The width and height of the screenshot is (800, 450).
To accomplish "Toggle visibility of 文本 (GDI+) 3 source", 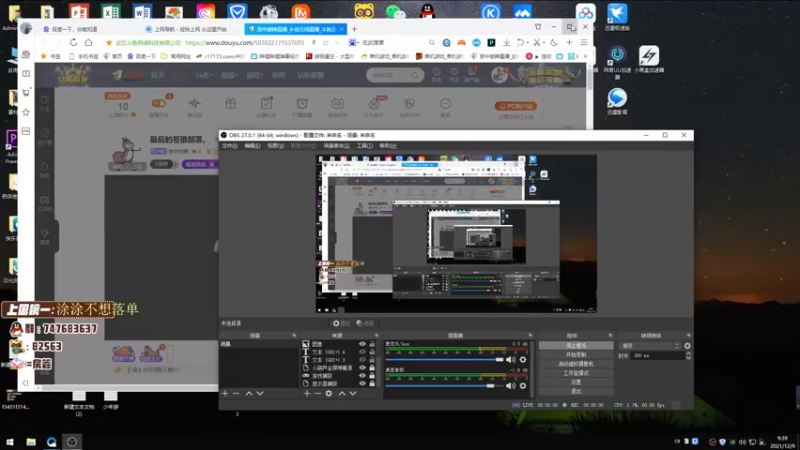I will click(x=362, y=360).
